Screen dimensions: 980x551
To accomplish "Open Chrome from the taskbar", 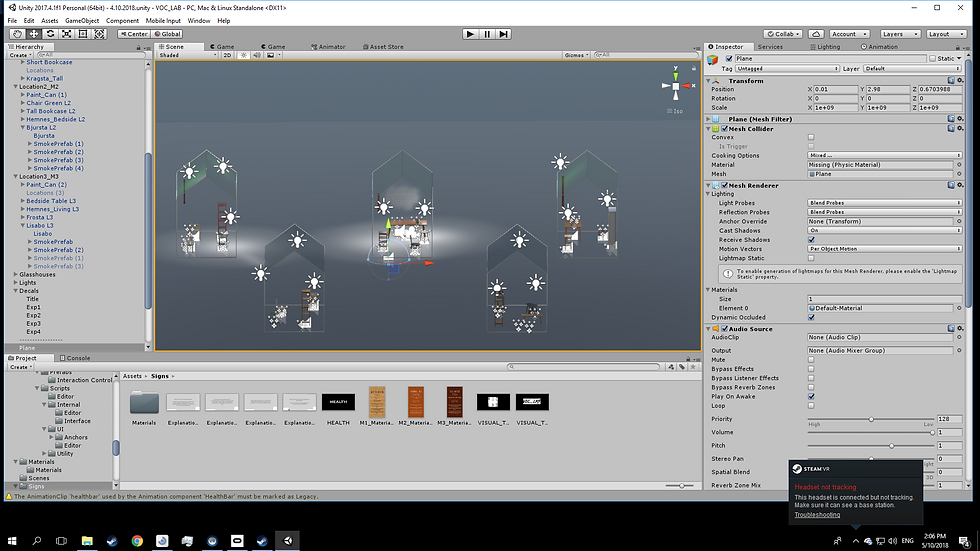I will pos(137,540).
